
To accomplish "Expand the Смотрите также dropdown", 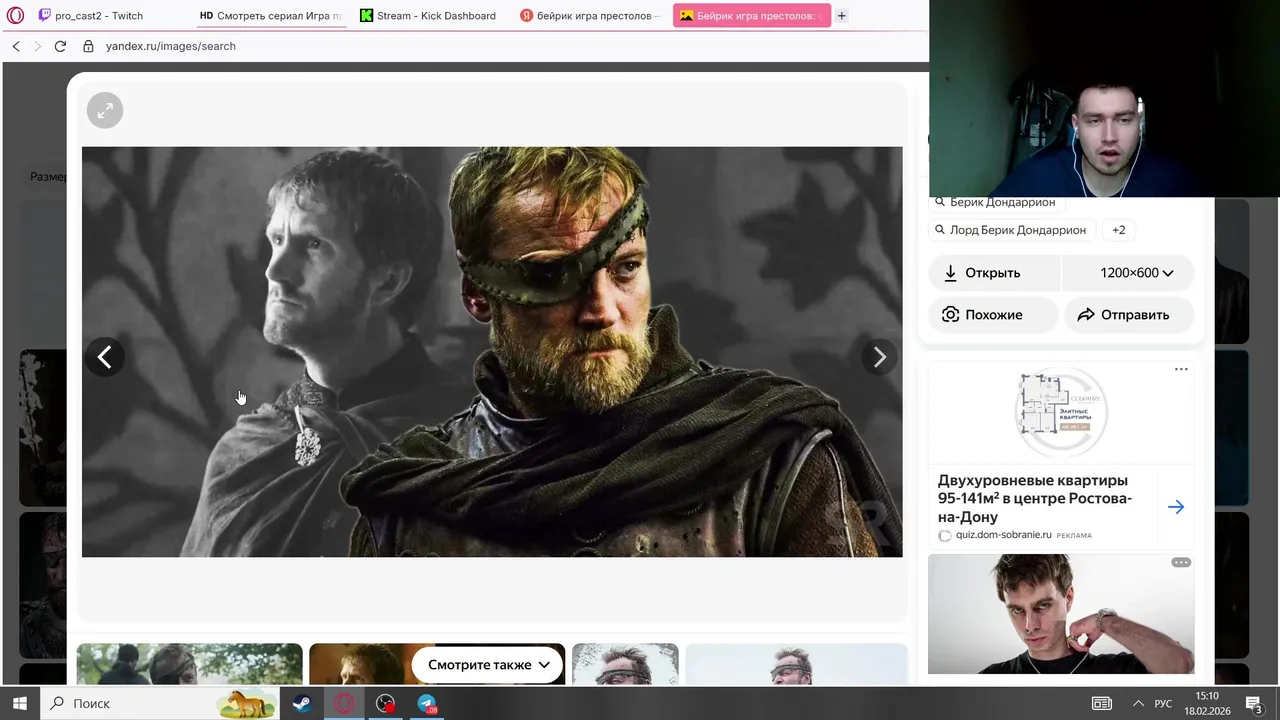I will point(488,664).
